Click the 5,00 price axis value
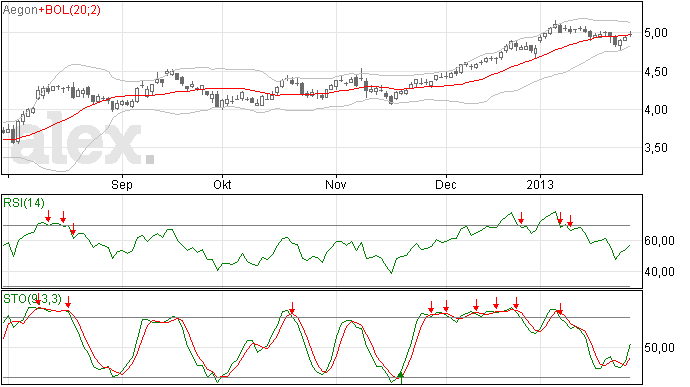Image resolution: width=690 pixels, height=387 pixels. click(656, 33)
